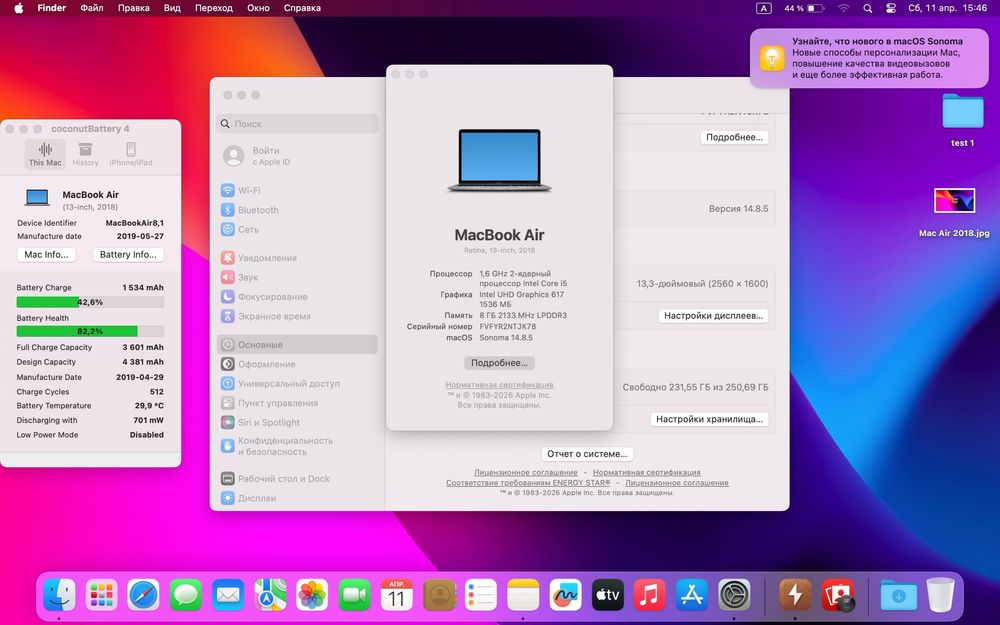
Task: Open Mail app in the Dock
Action: click(228, 596)
